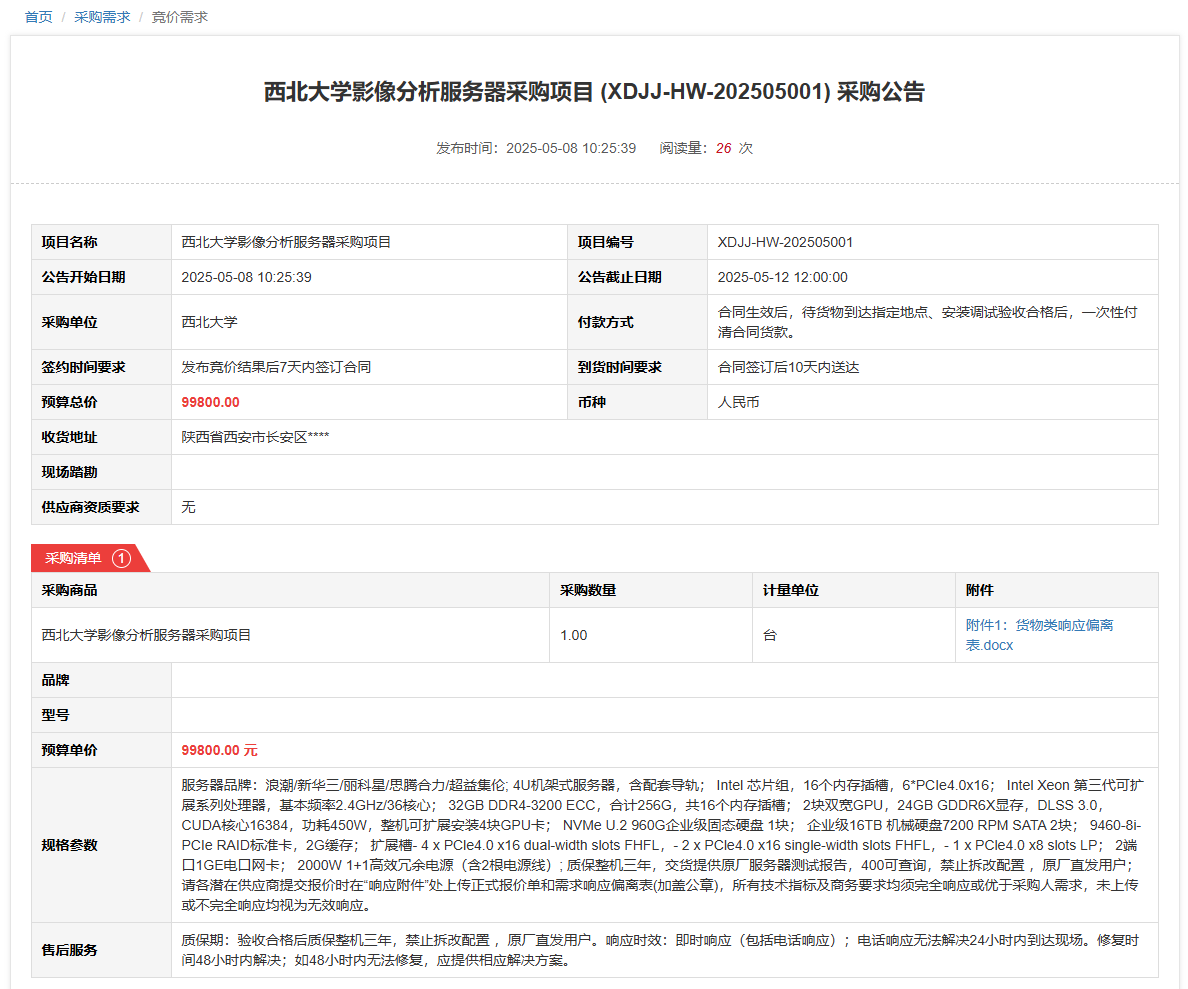Click the red read count 26
This screenshot has width=1188, height=989.
723,148
